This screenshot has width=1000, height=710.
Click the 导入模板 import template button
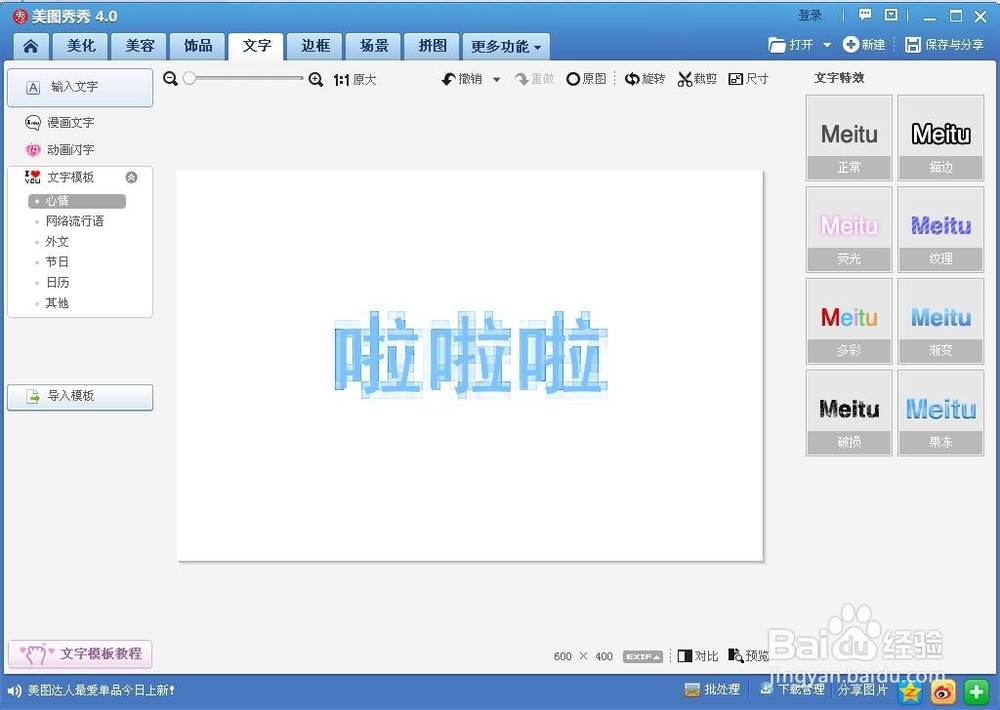(x=80, y=397)
